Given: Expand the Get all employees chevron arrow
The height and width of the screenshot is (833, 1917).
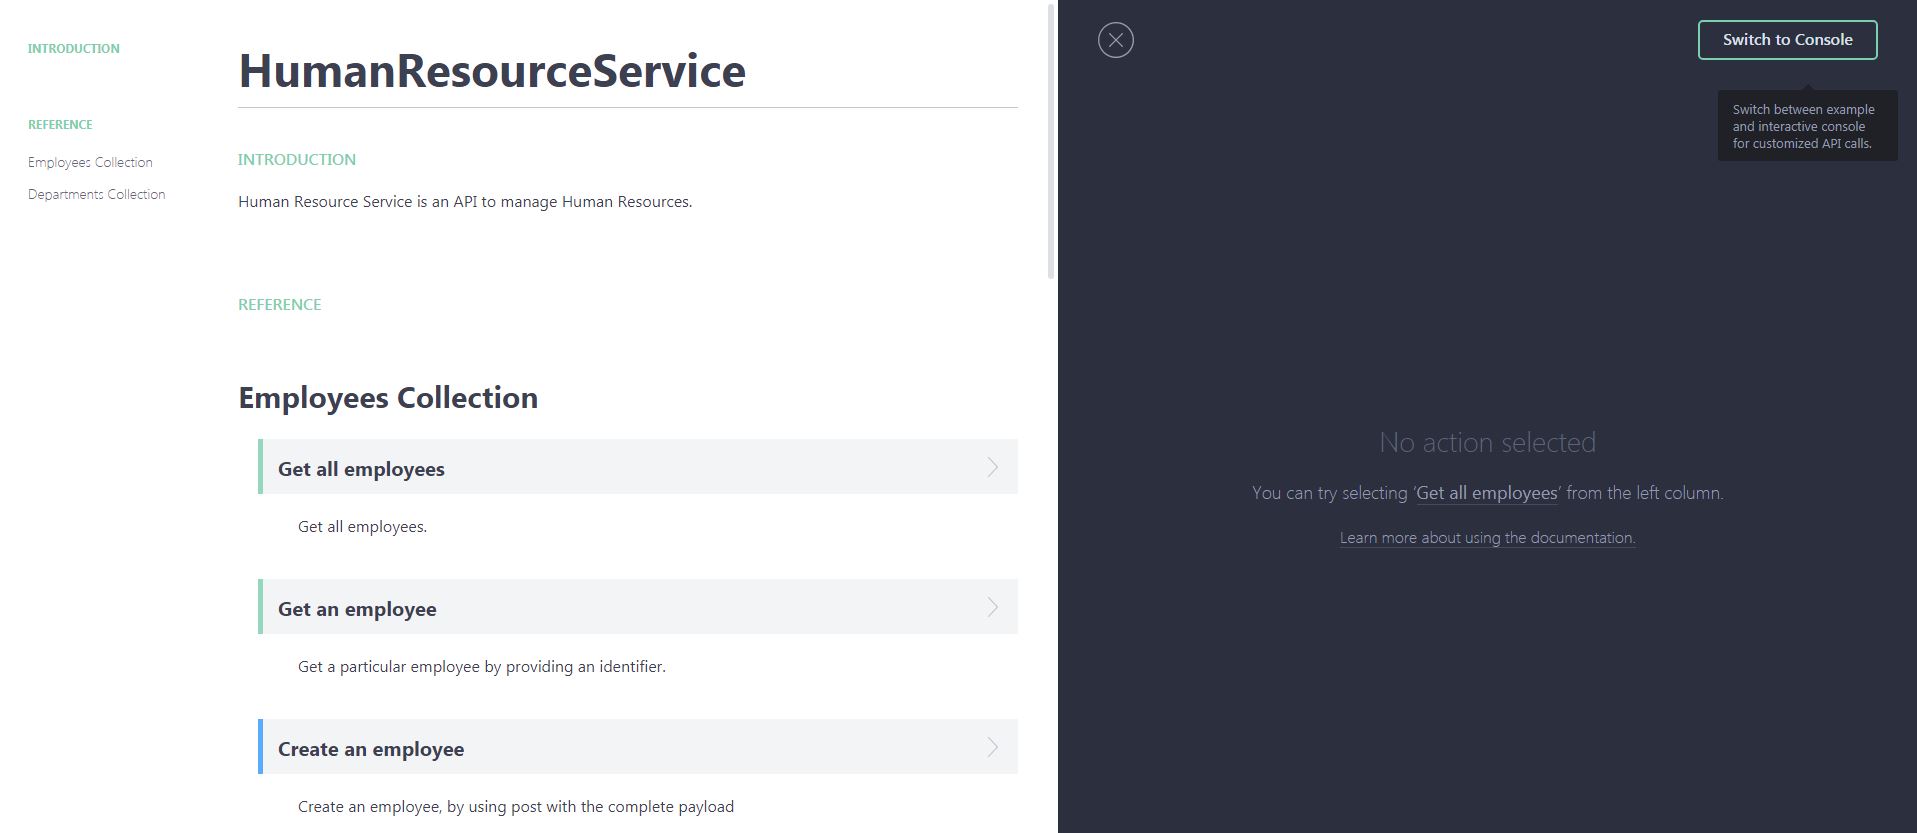Looking at the screenshot, I should (x=992, y=467).
